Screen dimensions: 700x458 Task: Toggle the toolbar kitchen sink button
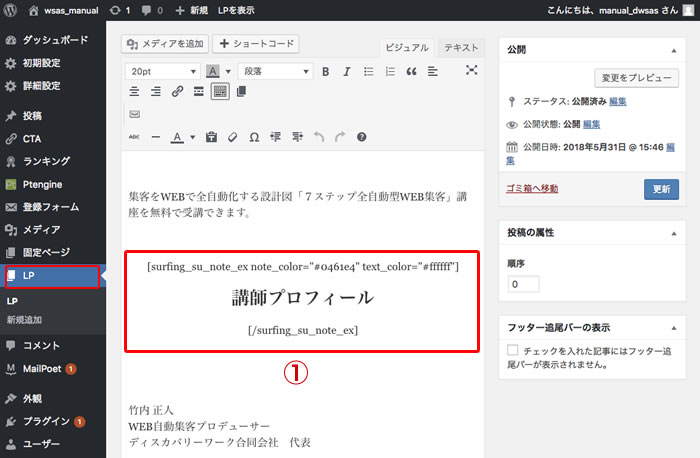click(220, 92)
